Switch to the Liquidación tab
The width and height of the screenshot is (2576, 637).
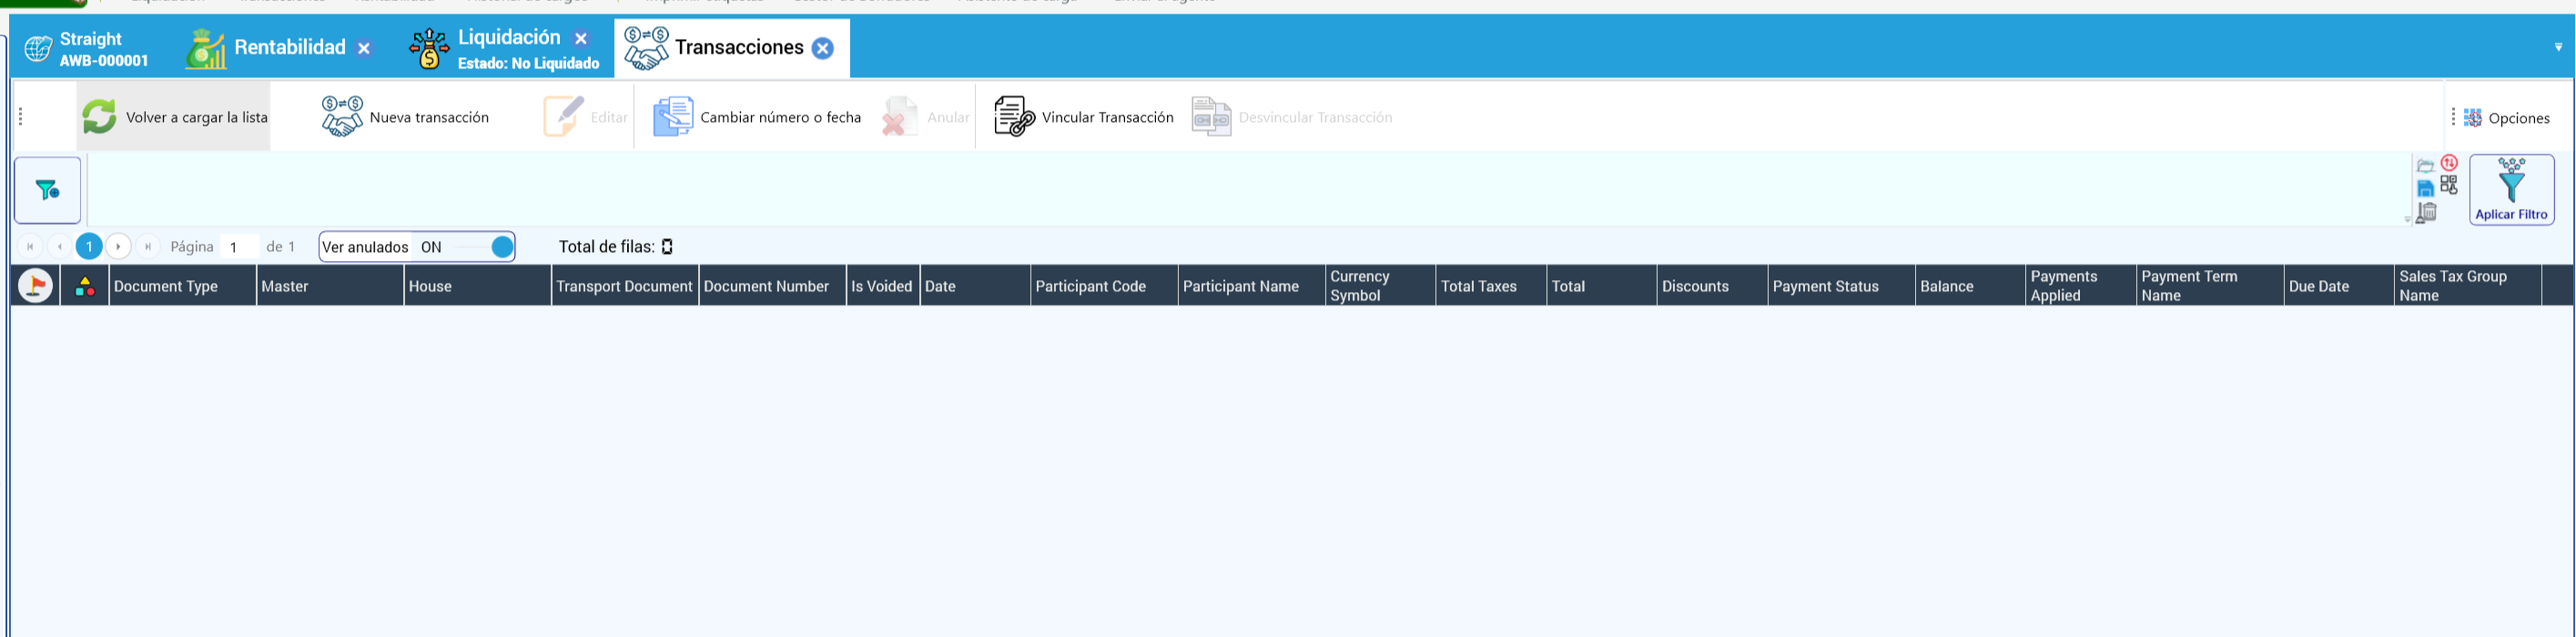pos(506,49)
